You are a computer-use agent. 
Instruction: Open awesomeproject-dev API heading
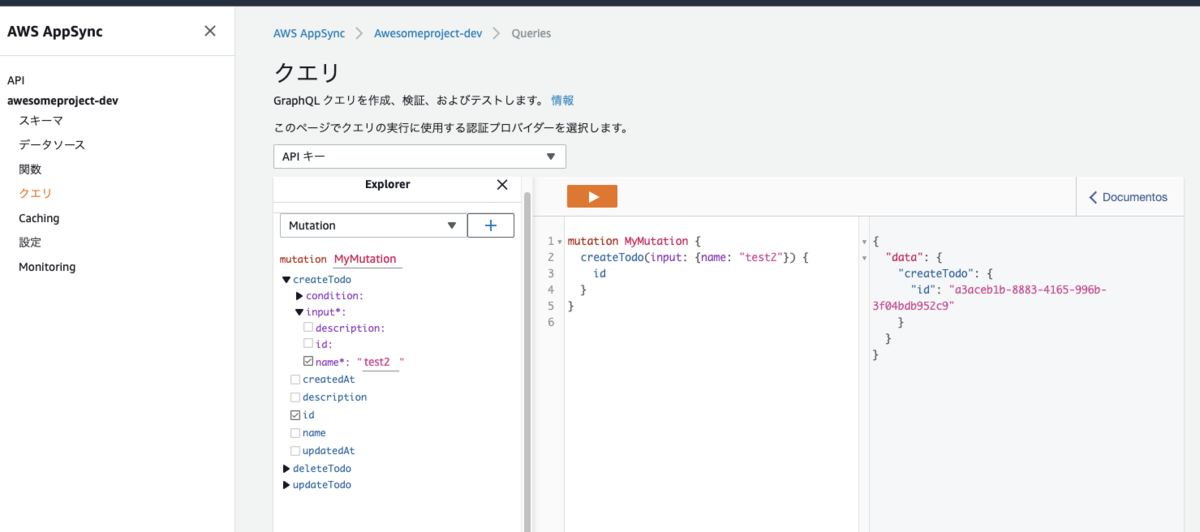tap(63, 101)
